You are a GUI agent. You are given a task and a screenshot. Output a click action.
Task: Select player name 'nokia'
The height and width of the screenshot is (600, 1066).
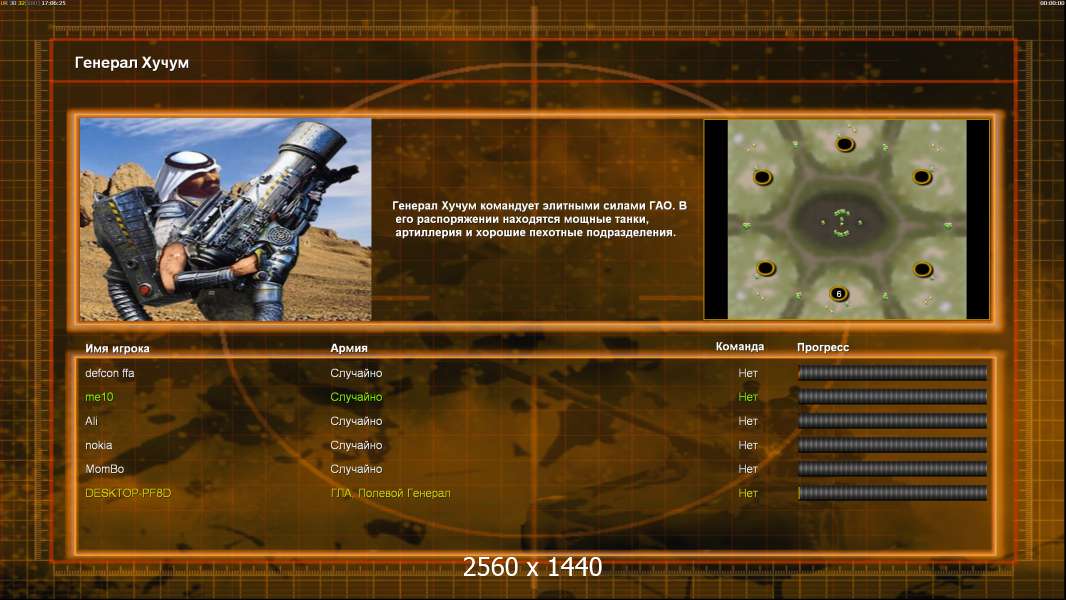tap(99, 445)
